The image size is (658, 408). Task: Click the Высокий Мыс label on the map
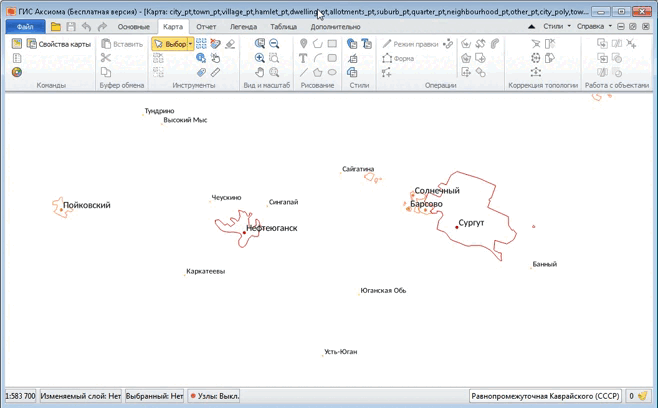(185, 120)
